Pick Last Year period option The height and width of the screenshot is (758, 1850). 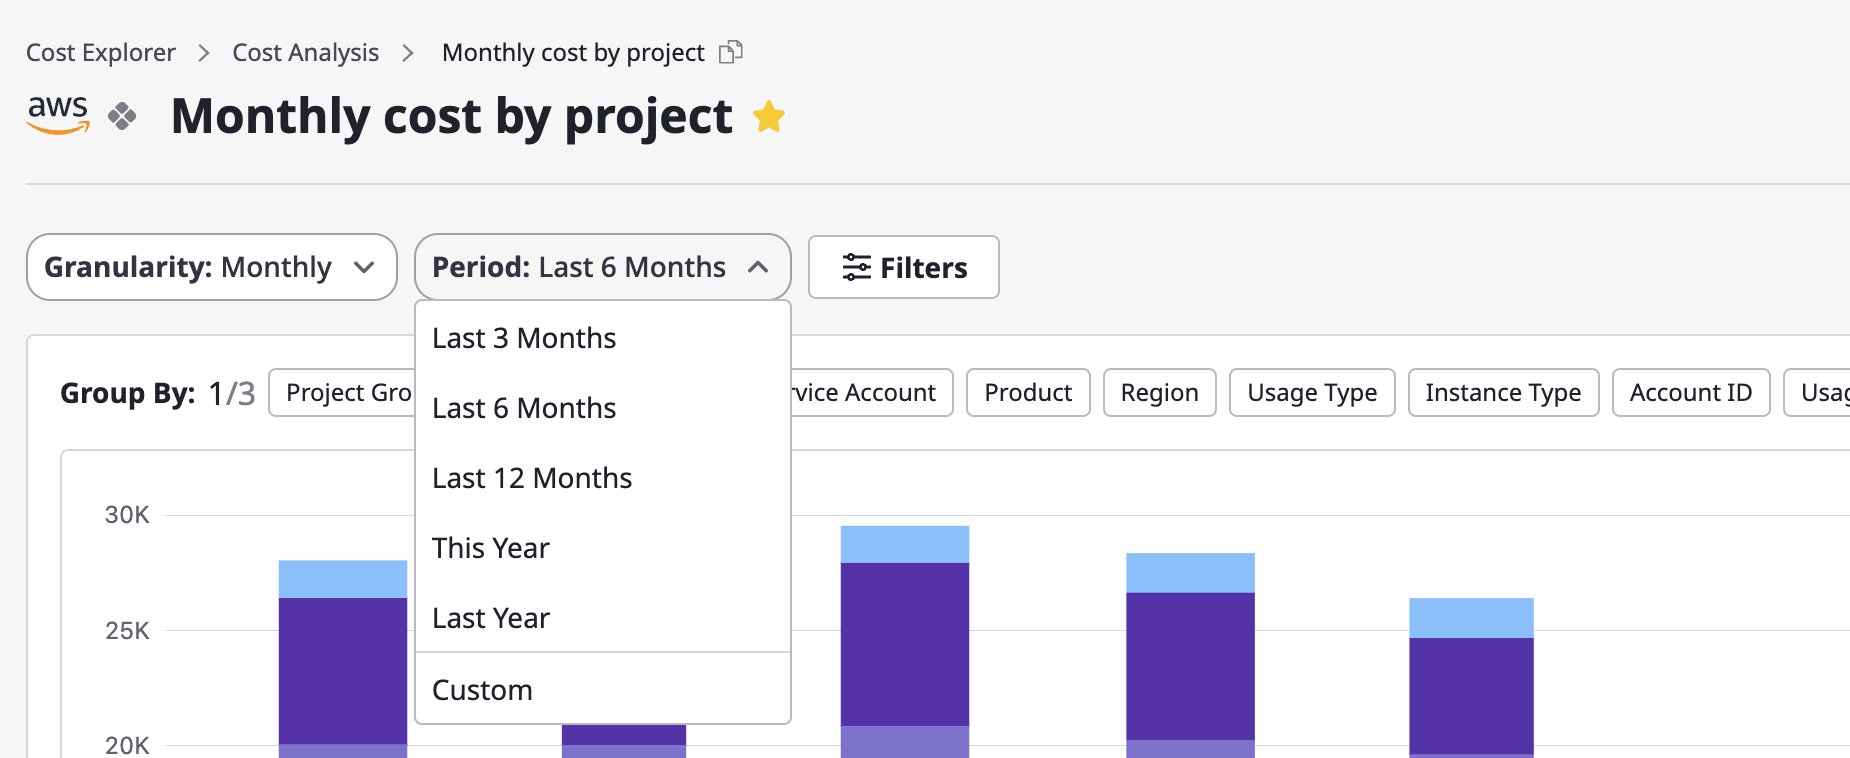[x=603, y=618]
